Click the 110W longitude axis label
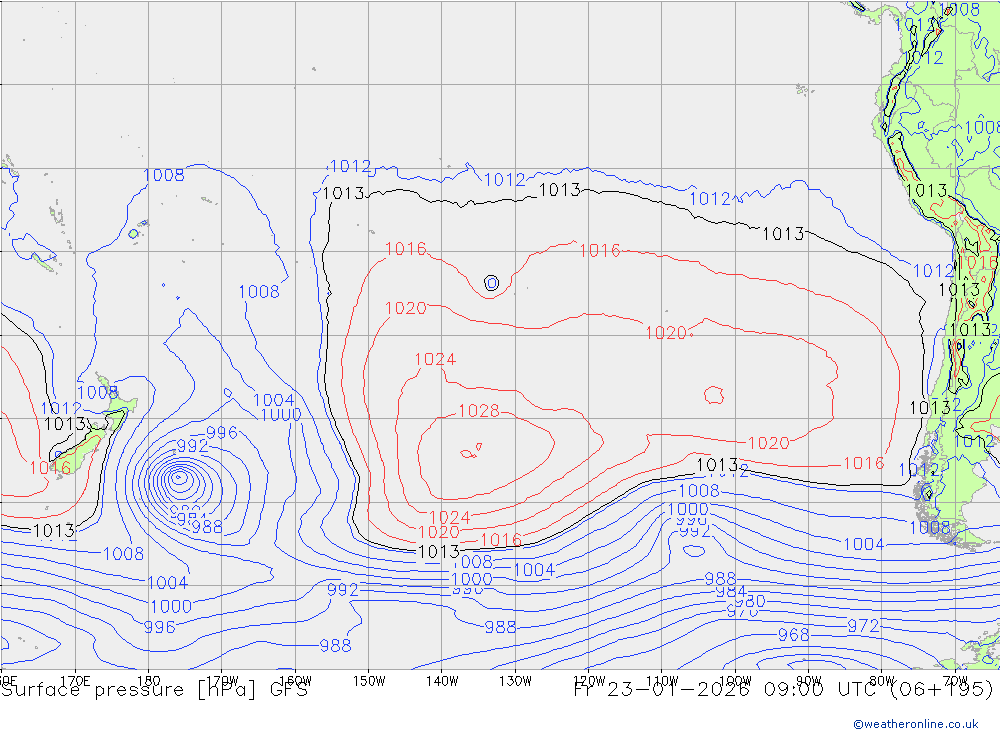The width and height of the screenshot is (1000, 733). tap(661, 681)
